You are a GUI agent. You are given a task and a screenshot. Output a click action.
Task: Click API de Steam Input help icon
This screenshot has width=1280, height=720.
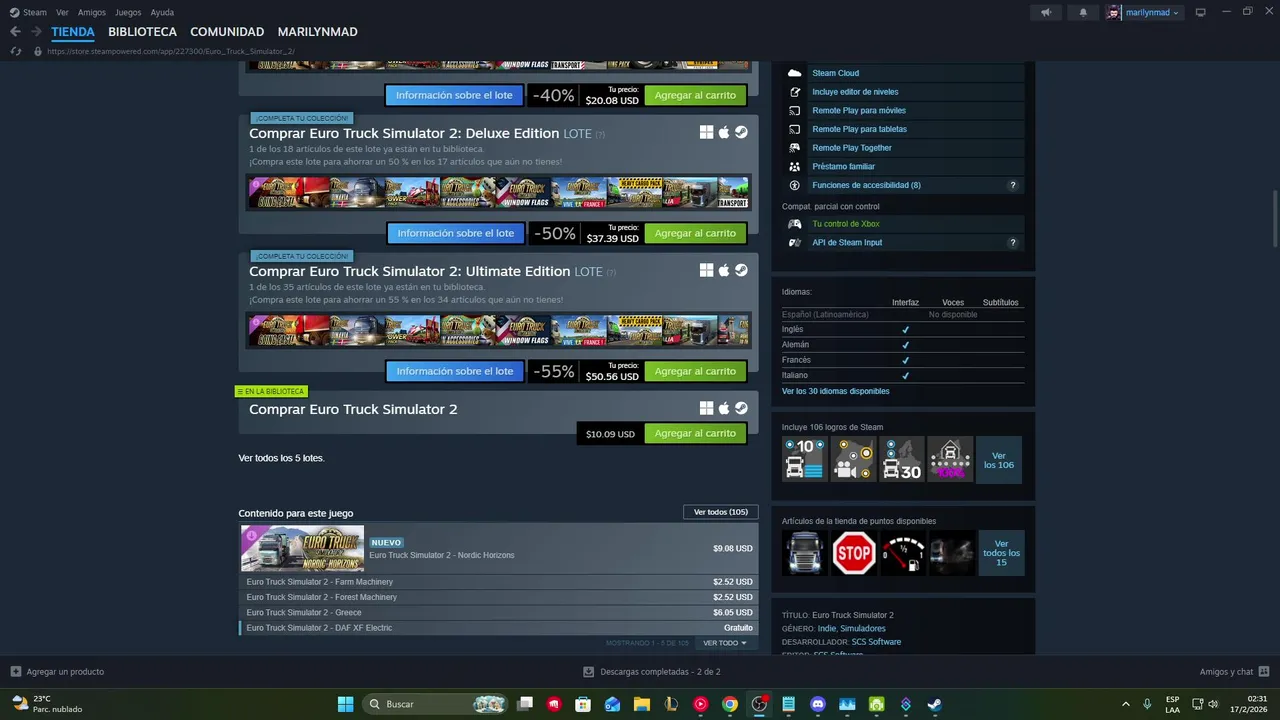(x=1012, y=243)
